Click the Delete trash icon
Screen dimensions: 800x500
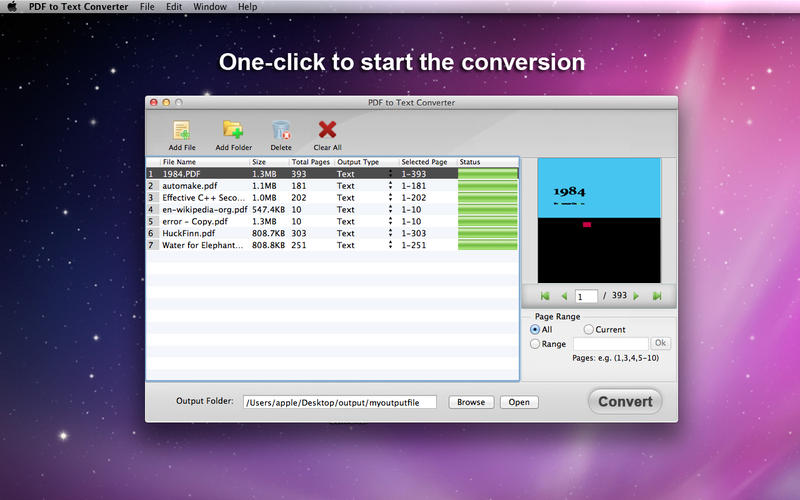click(x=281, y=130)
